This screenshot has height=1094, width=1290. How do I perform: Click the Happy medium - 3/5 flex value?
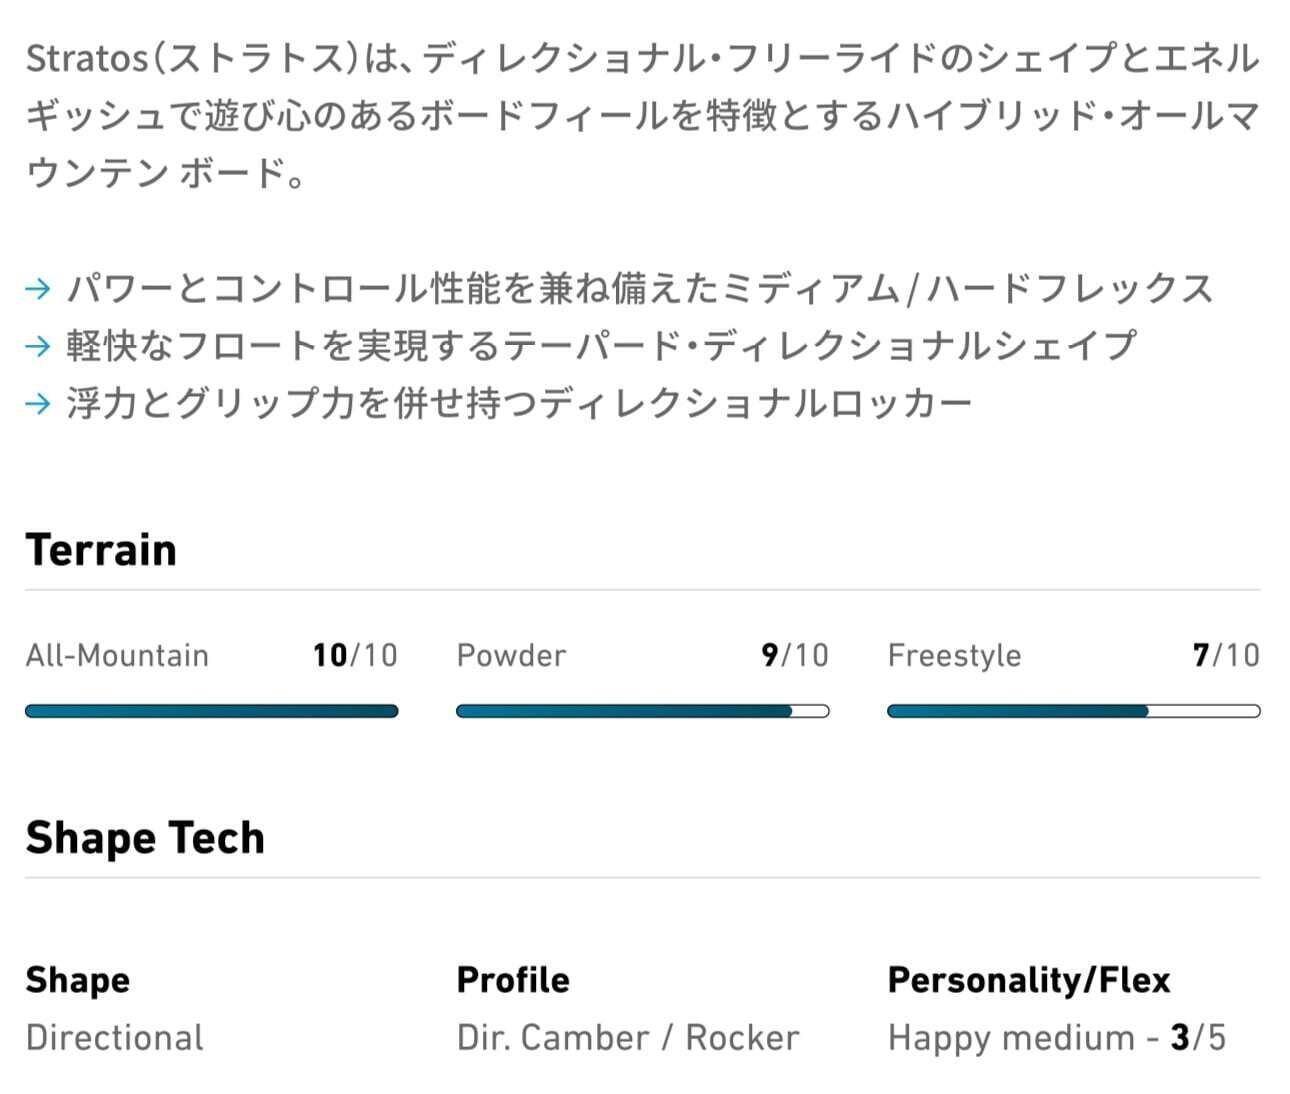click(1056, 1037)
